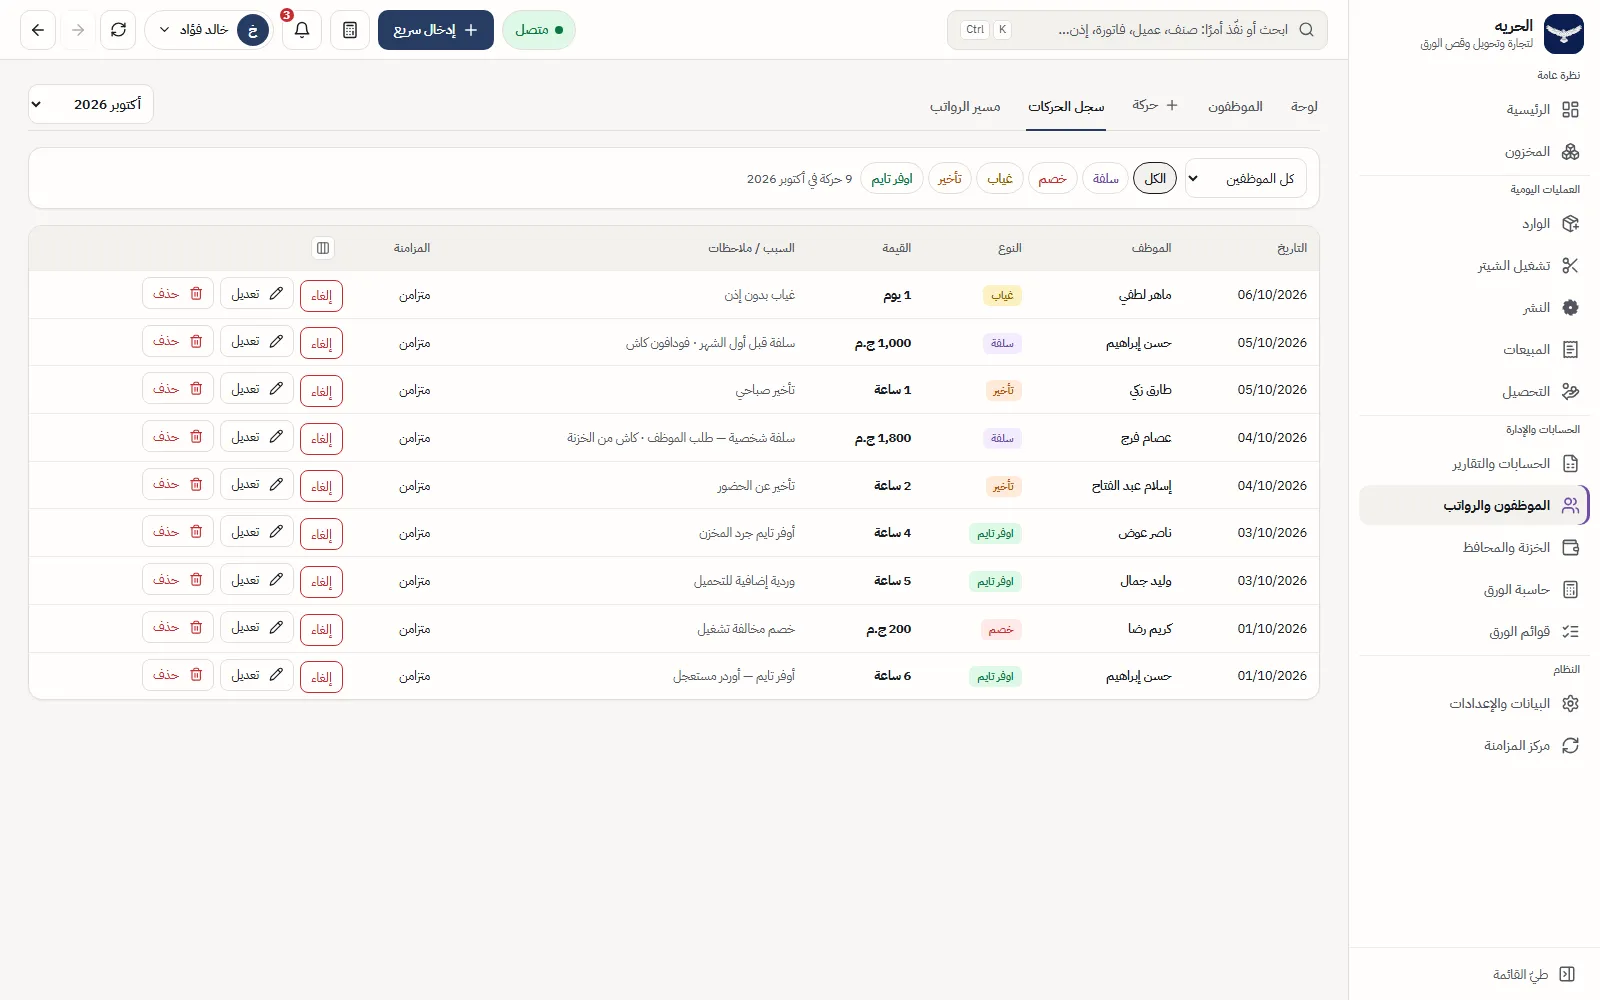The height and width of the screenshot is (1000, 1600).
Task: Open the + حركة tab
Action: click(1155, 106)
